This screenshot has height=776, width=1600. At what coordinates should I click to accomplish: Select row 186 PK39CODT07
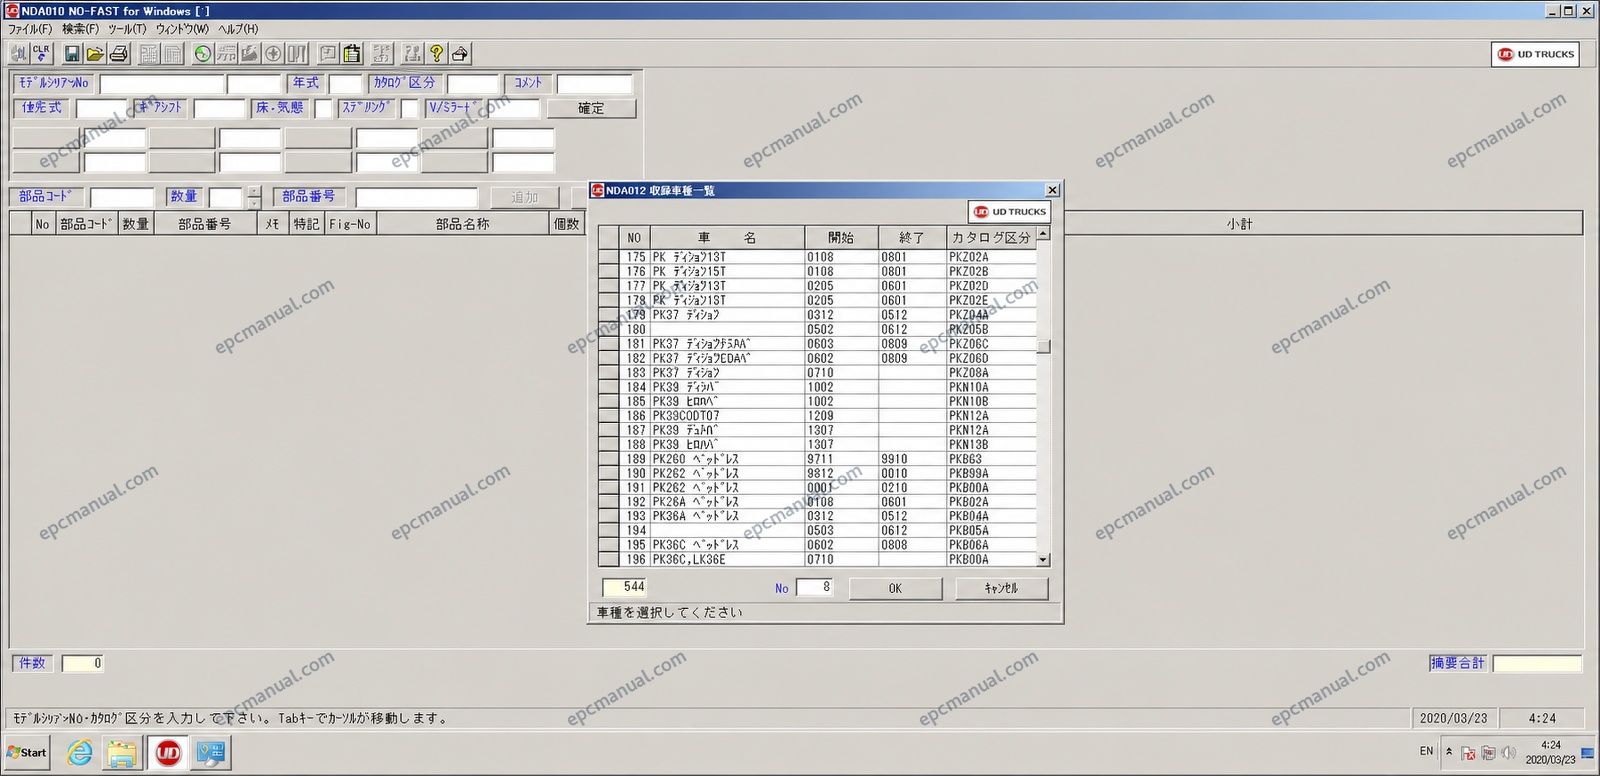pyautogui.click(x=817, y=416)
